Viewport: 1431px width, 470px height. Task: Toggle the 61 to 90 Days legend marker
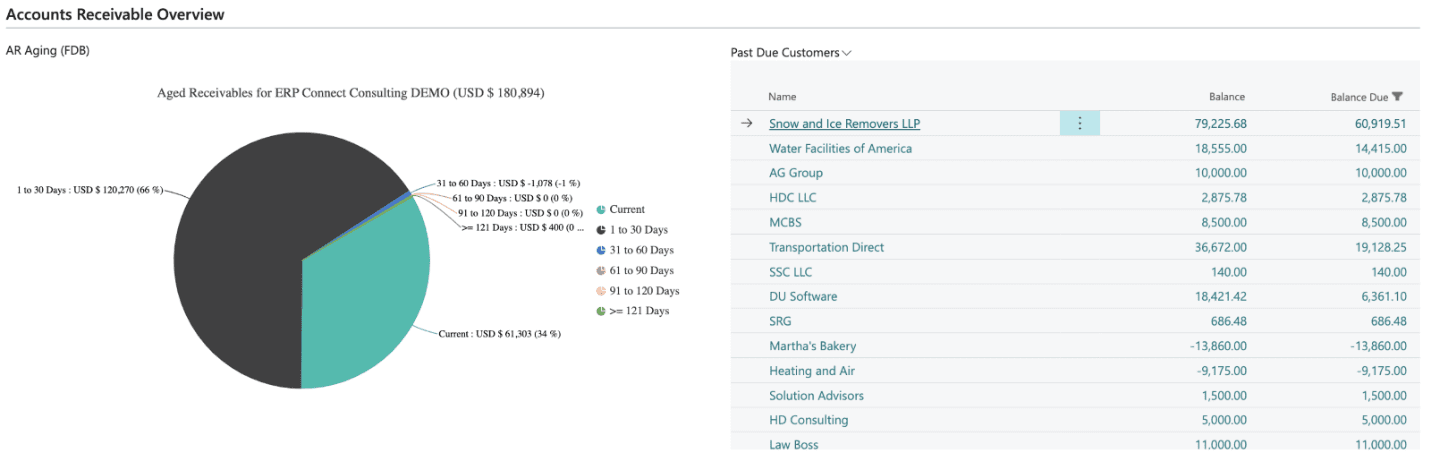click(601, 271)
